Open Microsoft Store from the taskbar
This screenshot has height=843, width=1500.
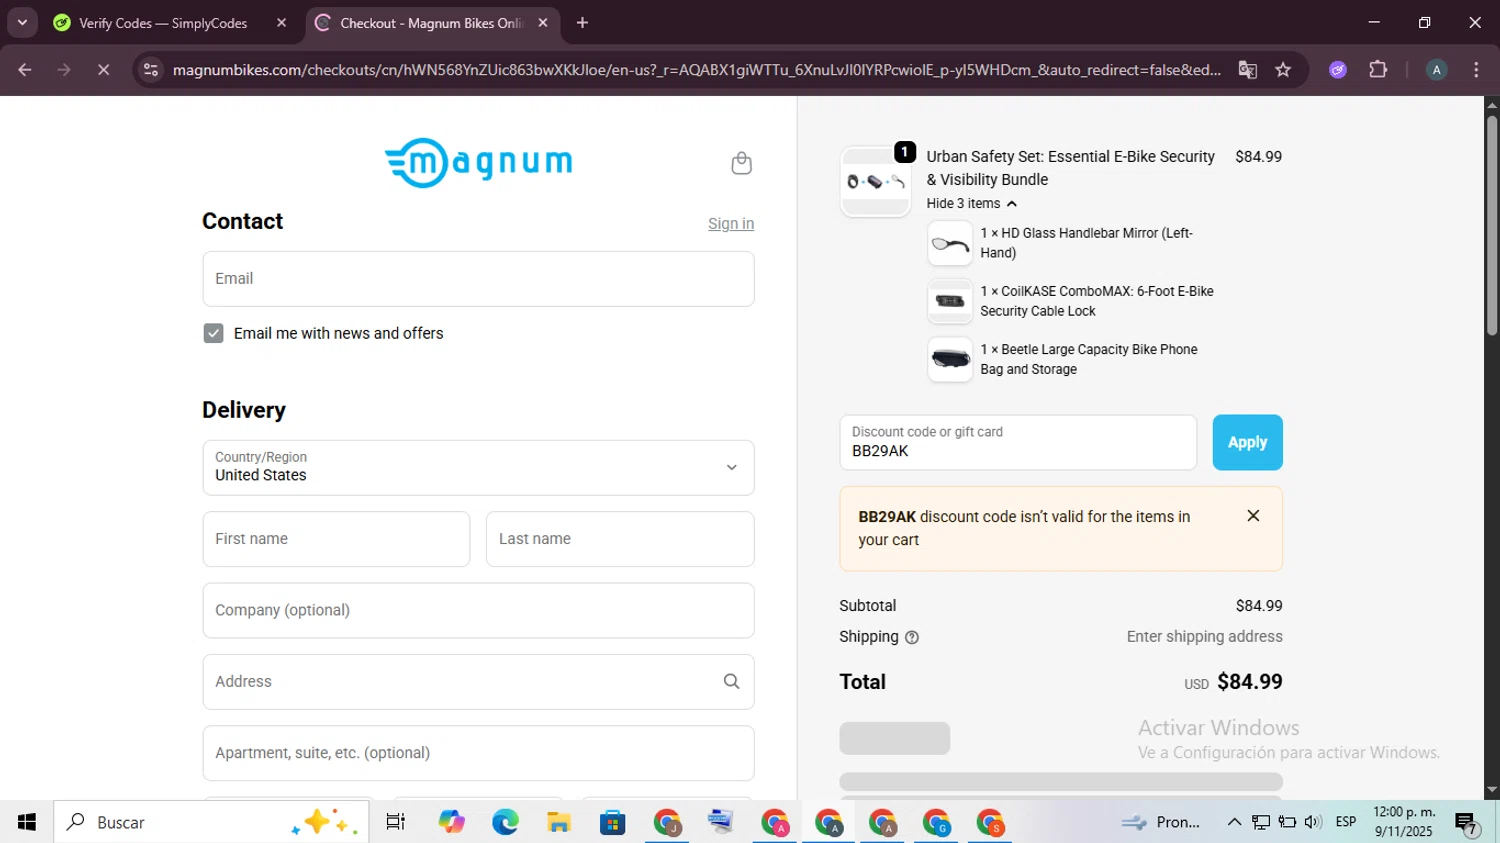coord(613,822)
